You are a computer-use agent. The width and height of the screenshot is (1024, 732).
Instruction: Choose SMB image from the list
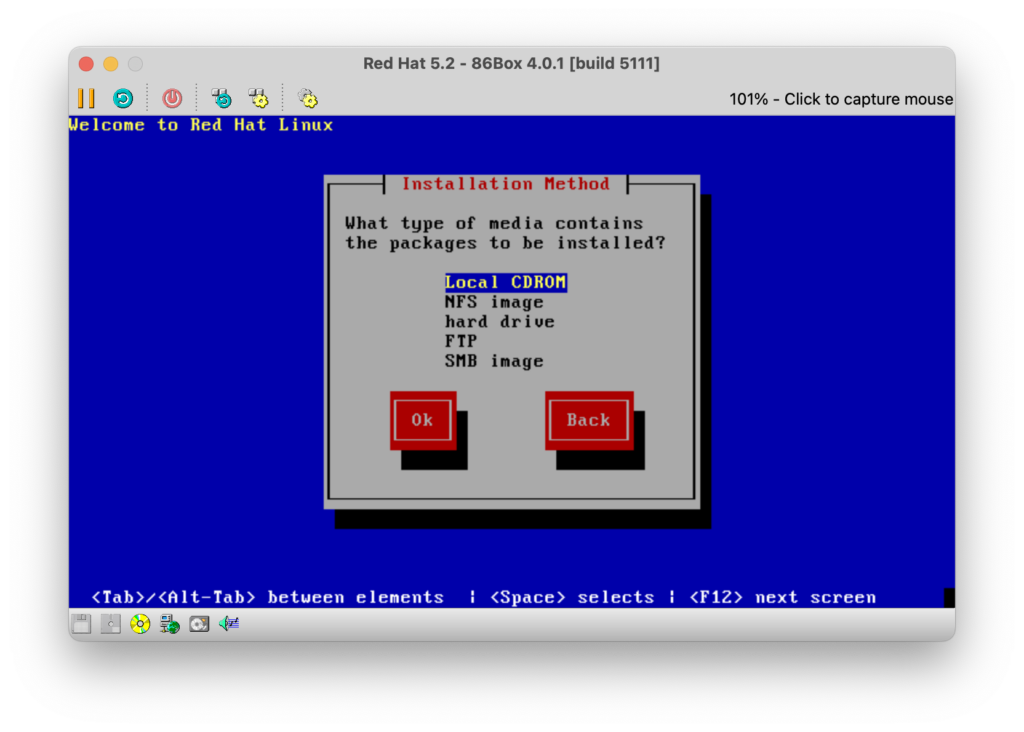coord(494,360)
